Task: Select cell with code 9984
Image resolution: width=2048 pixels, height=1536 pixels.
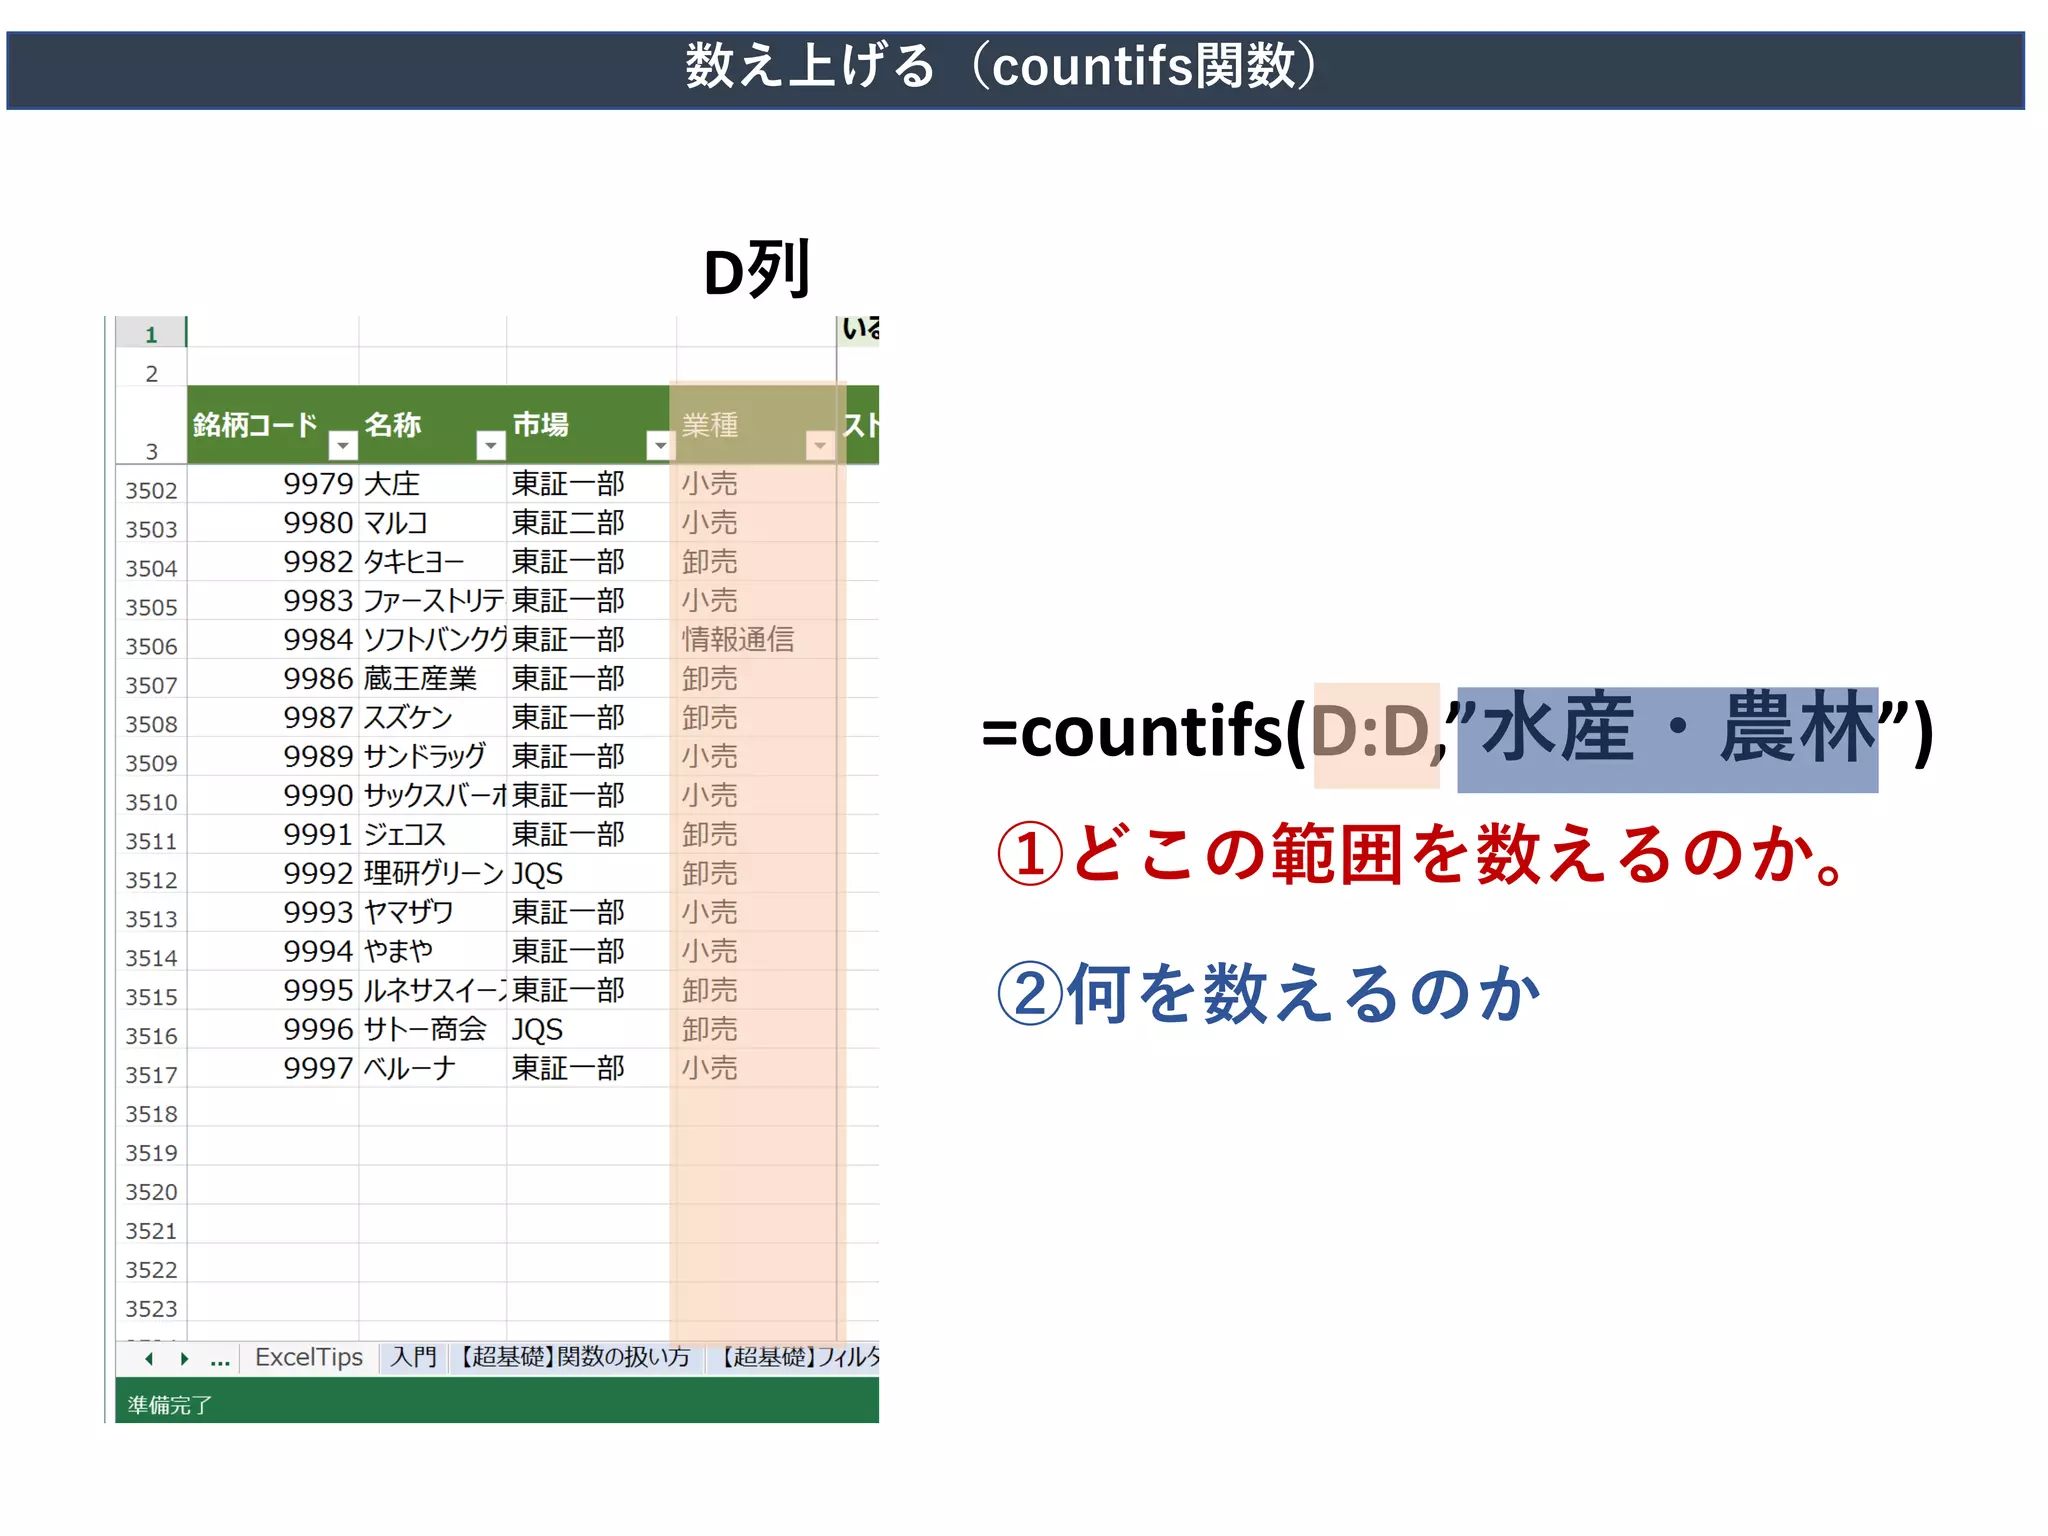Action: point(273,640)
